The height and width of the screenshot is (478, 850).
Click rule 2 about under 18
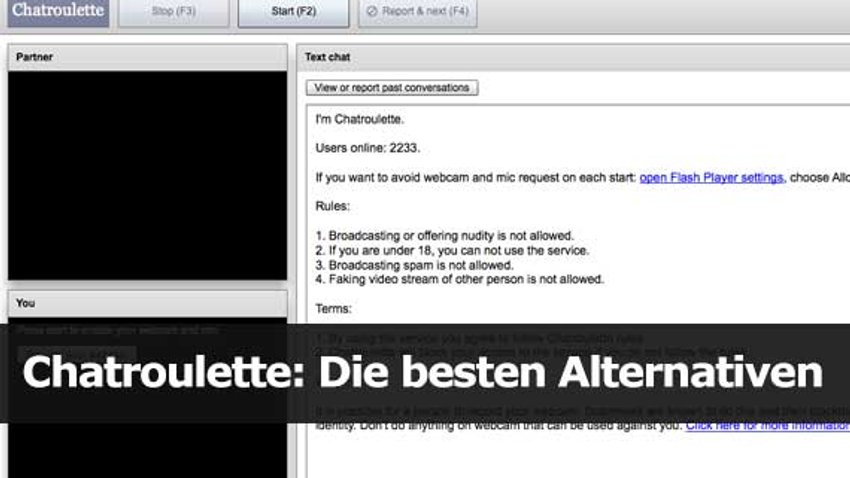click(452, 250)
